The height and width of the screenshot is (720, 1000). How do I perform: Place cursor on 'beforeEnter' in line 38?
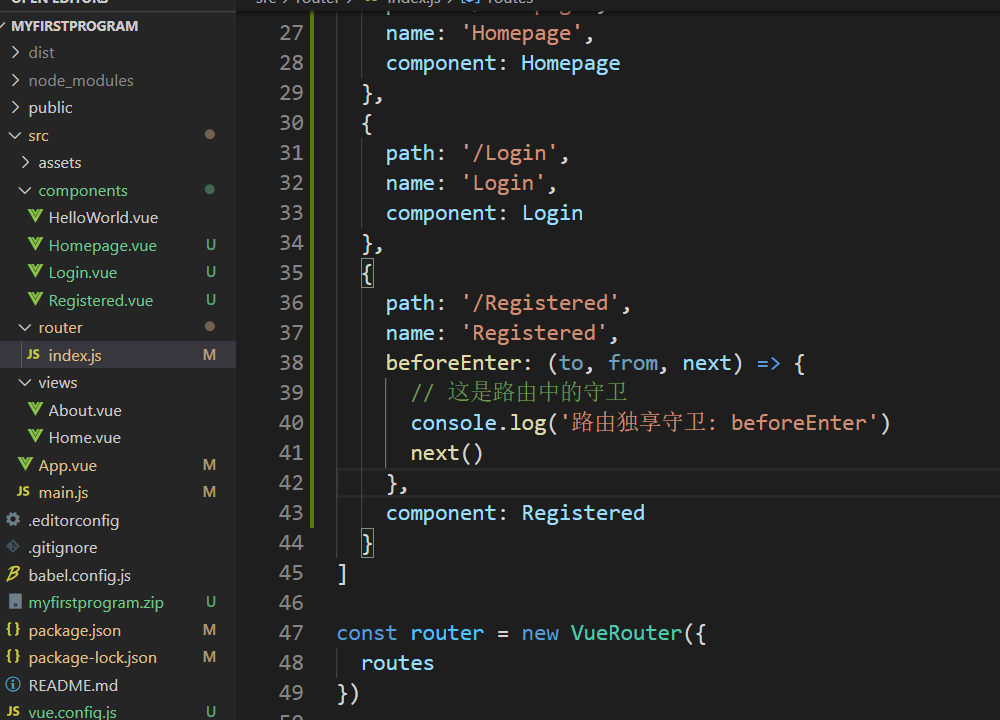click(x=453, y=363)
